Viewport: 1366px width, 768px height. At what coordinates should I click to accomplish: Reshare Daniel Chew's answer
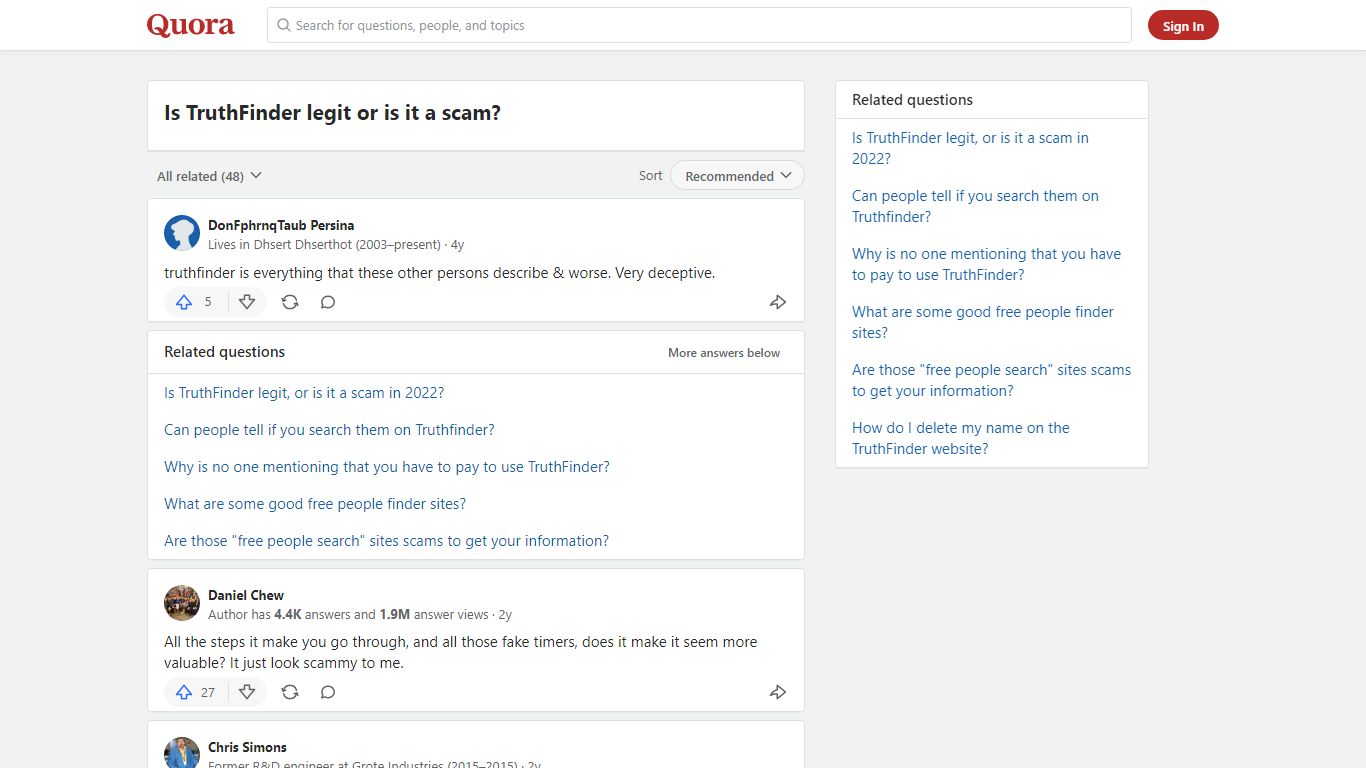pos(290,692)
